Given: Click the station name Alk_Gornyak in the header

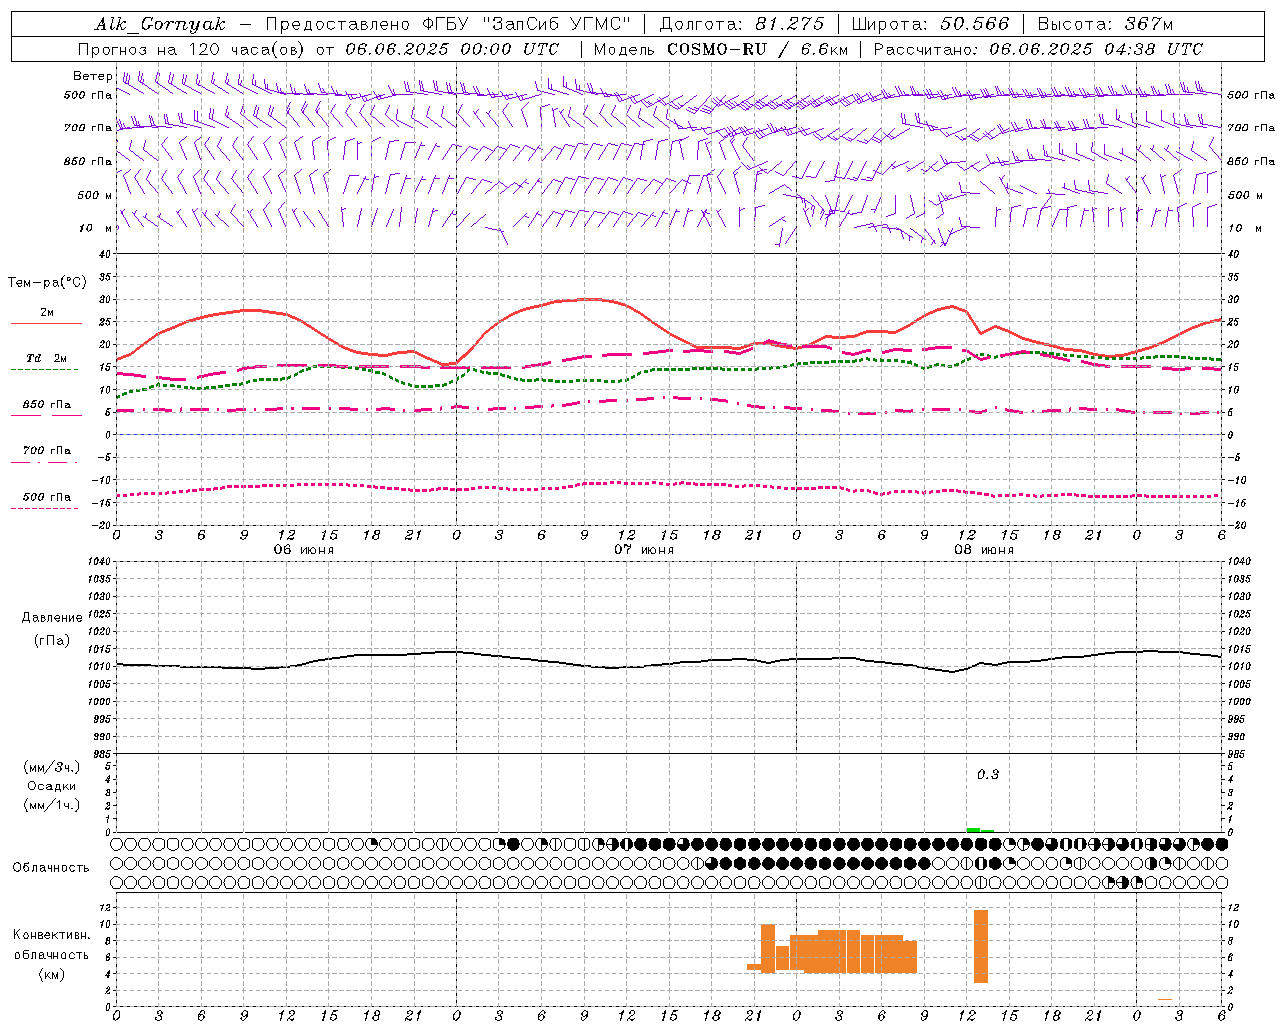Looking at the screenshot, I should pos(160,24).
